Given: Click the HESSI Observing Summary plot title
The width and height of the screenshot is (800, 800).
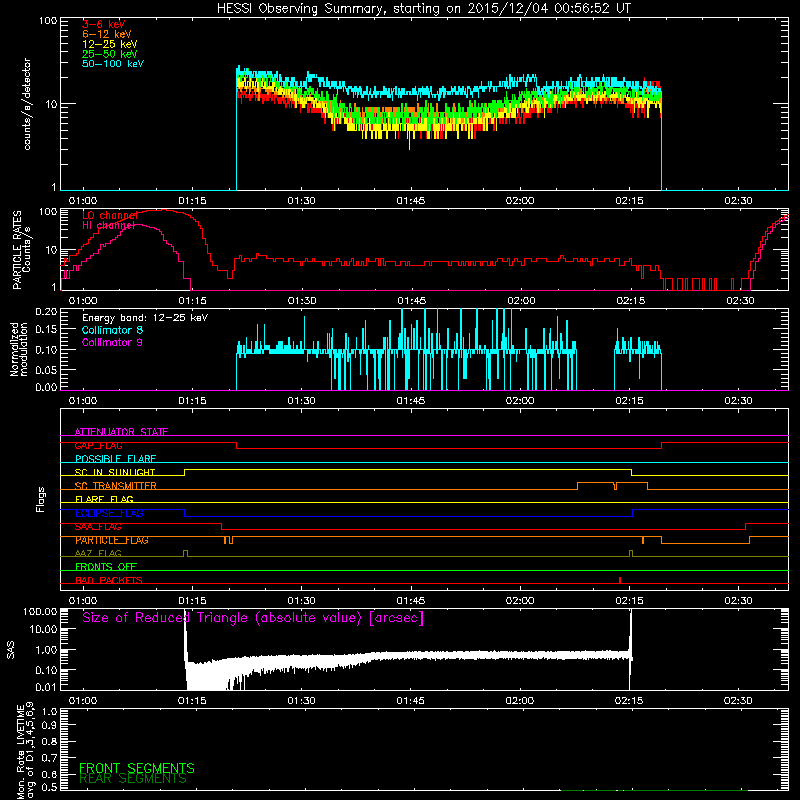Looking at the screenshot, I should pyautogui.click(x=424, y=9).
